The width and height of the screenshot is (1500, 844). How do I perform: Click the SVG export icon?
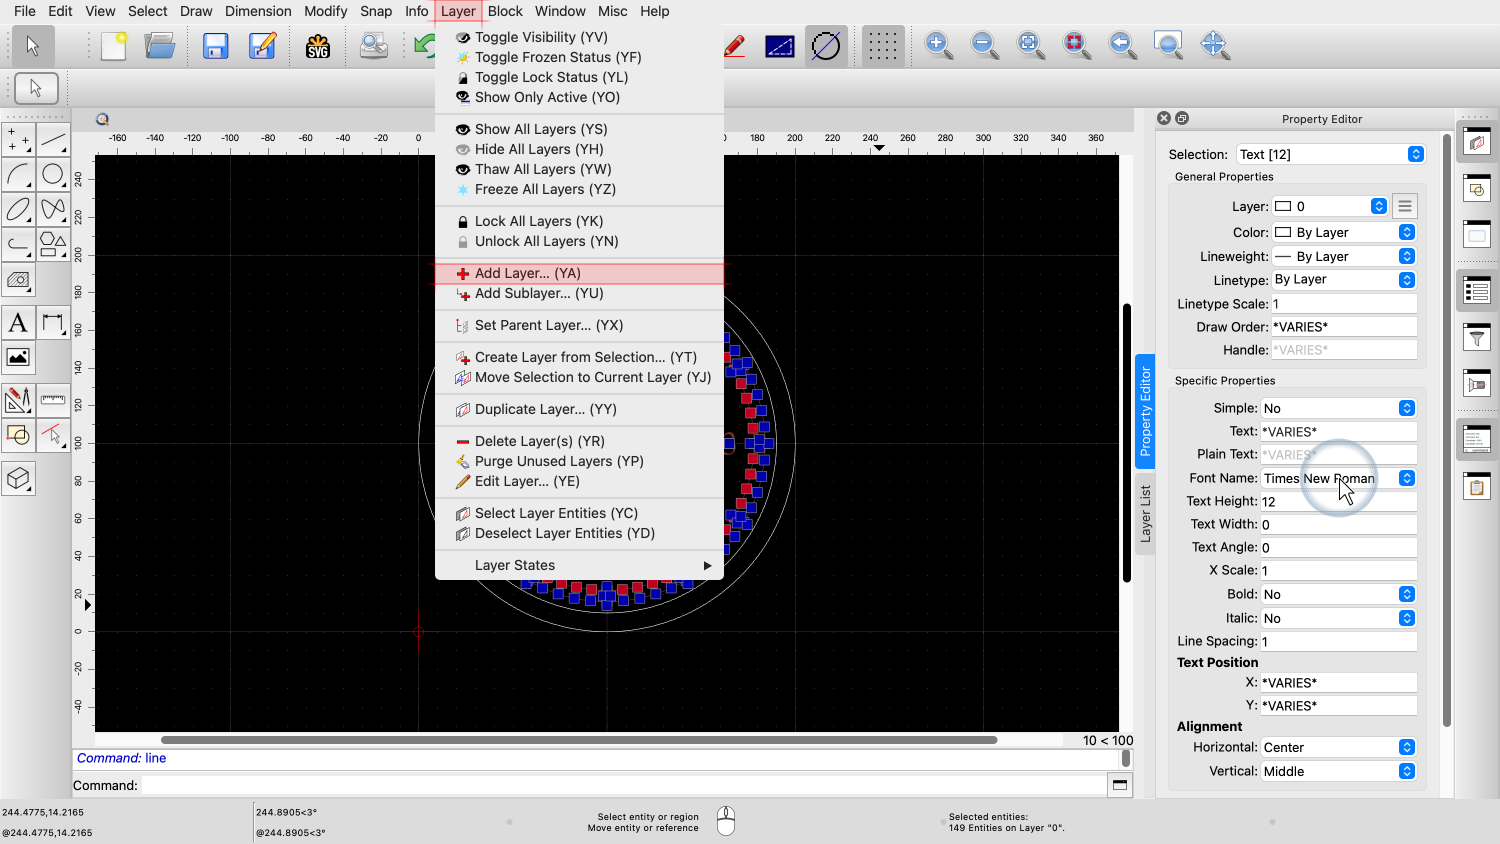click(x=318, y=46)
